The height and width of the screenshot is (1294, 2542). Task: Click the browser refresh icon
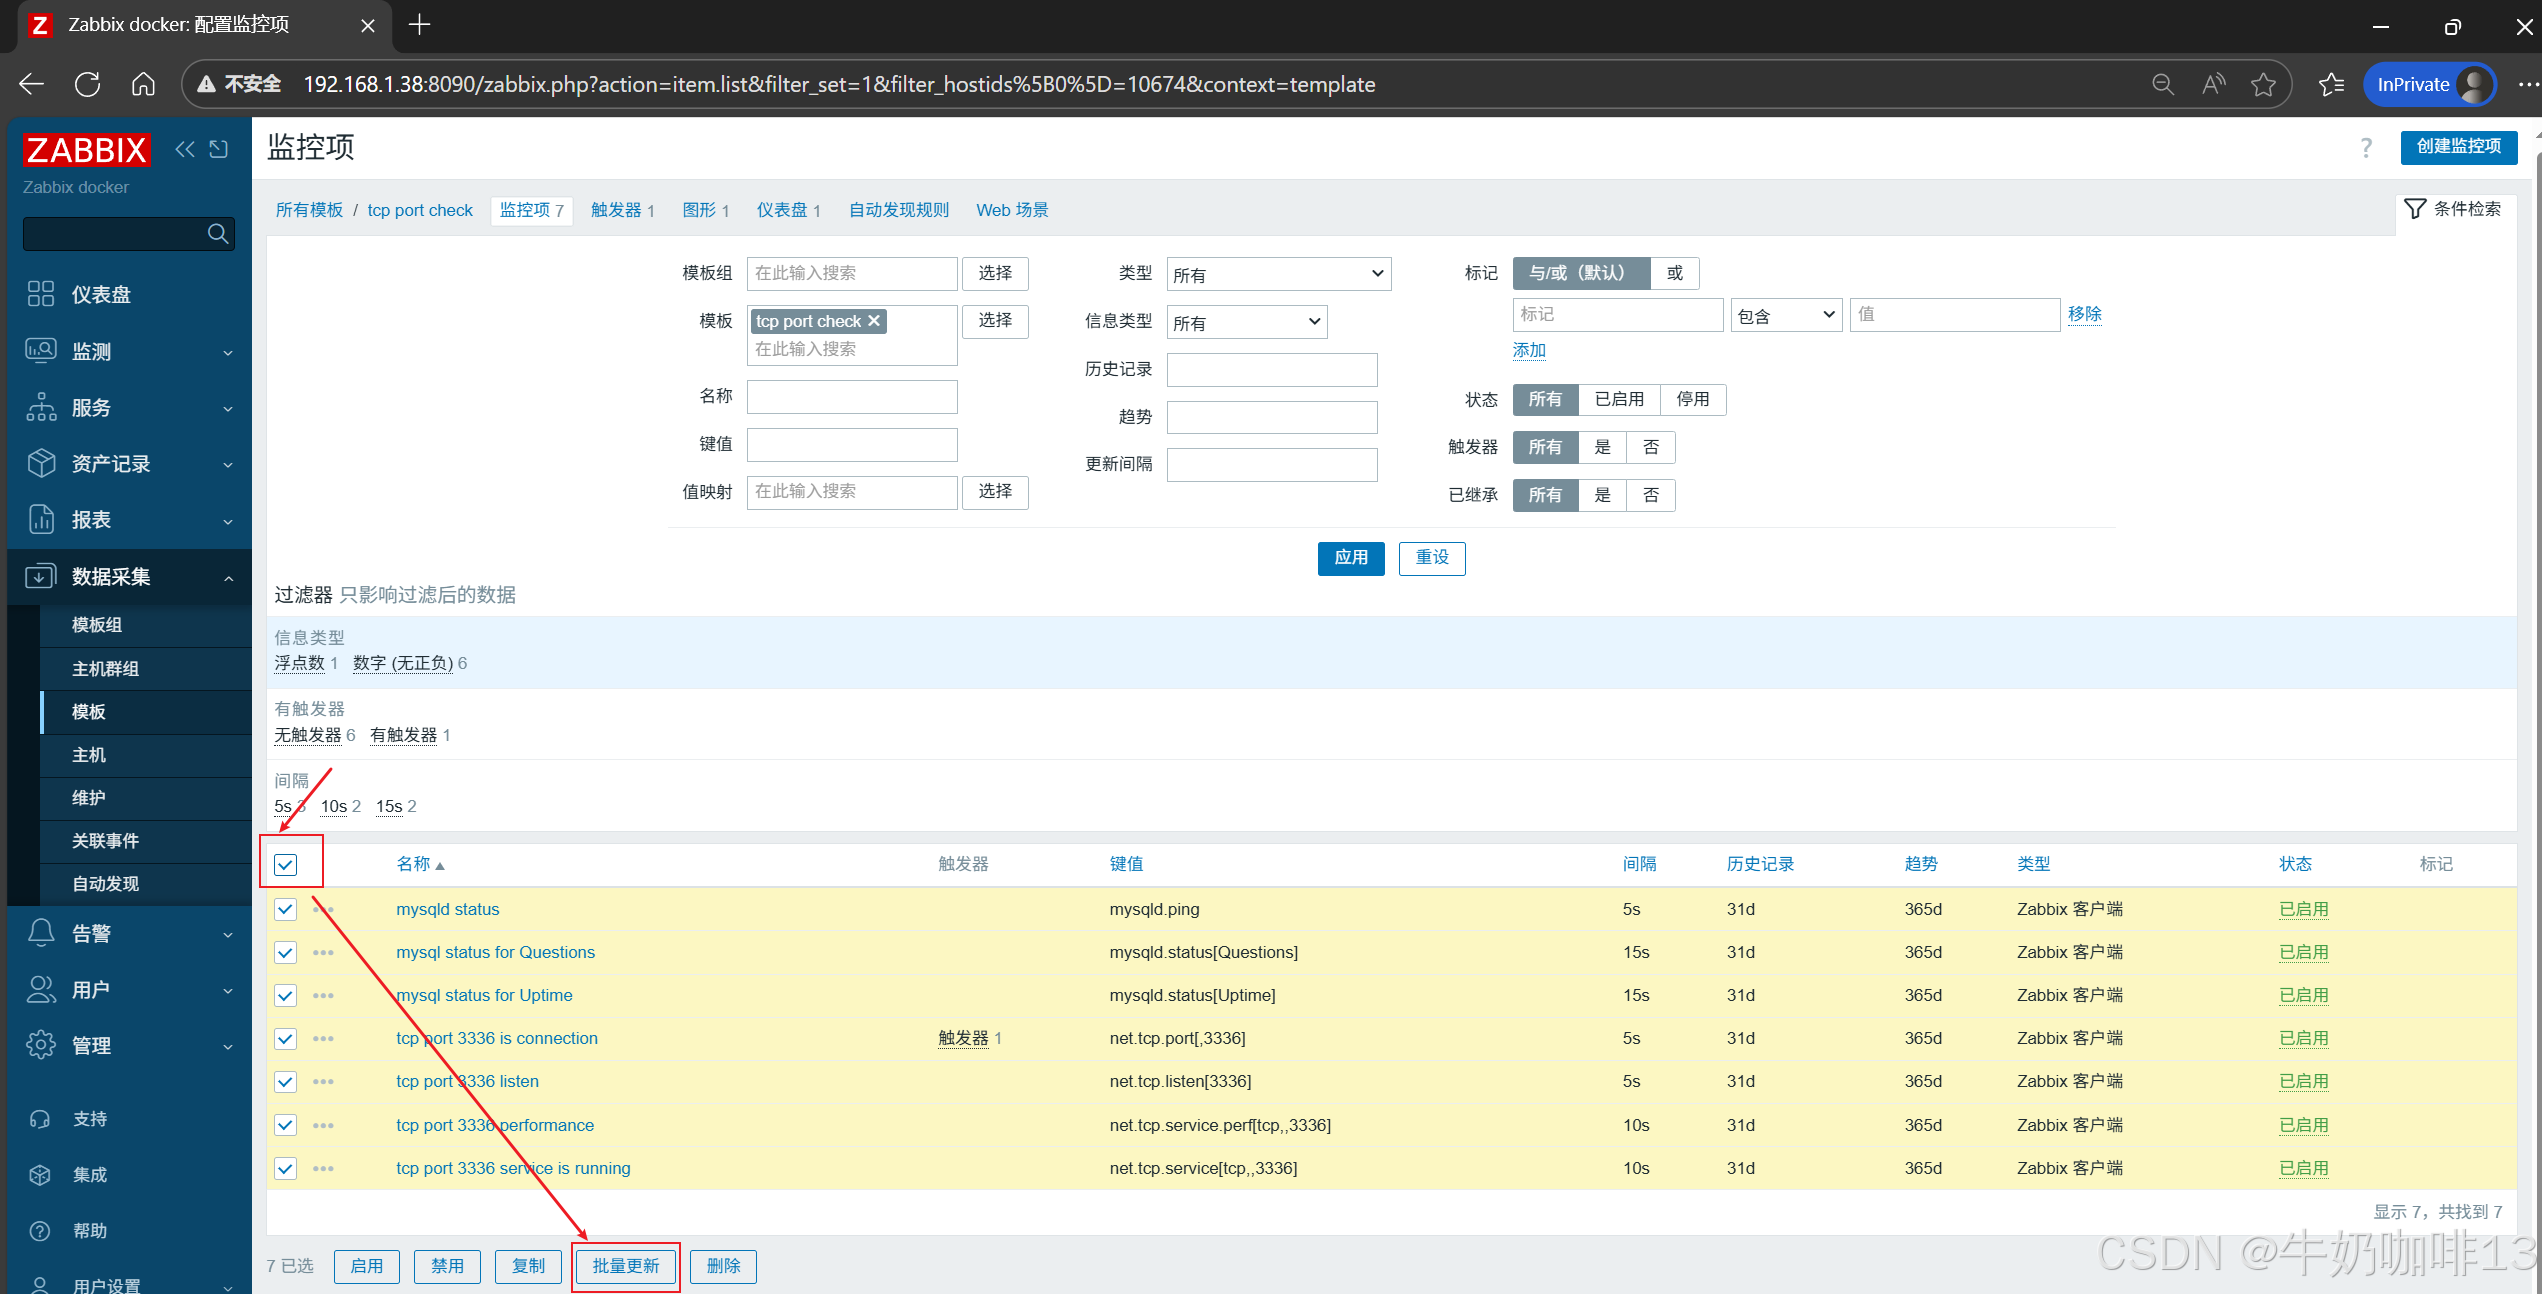[87, 85]
